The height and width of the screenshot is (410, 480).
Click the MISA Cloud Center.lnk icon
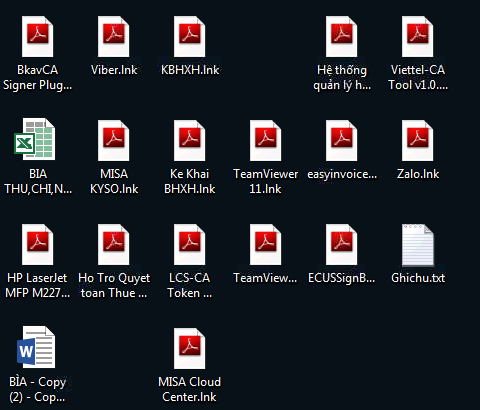(189, 349)
